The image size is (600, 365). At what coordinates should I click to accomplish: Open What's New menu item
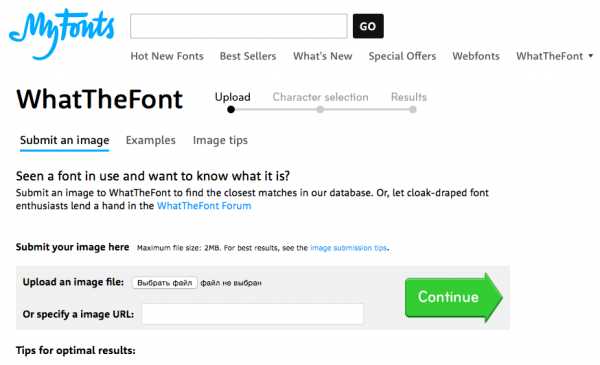click(x=323, y=56)
